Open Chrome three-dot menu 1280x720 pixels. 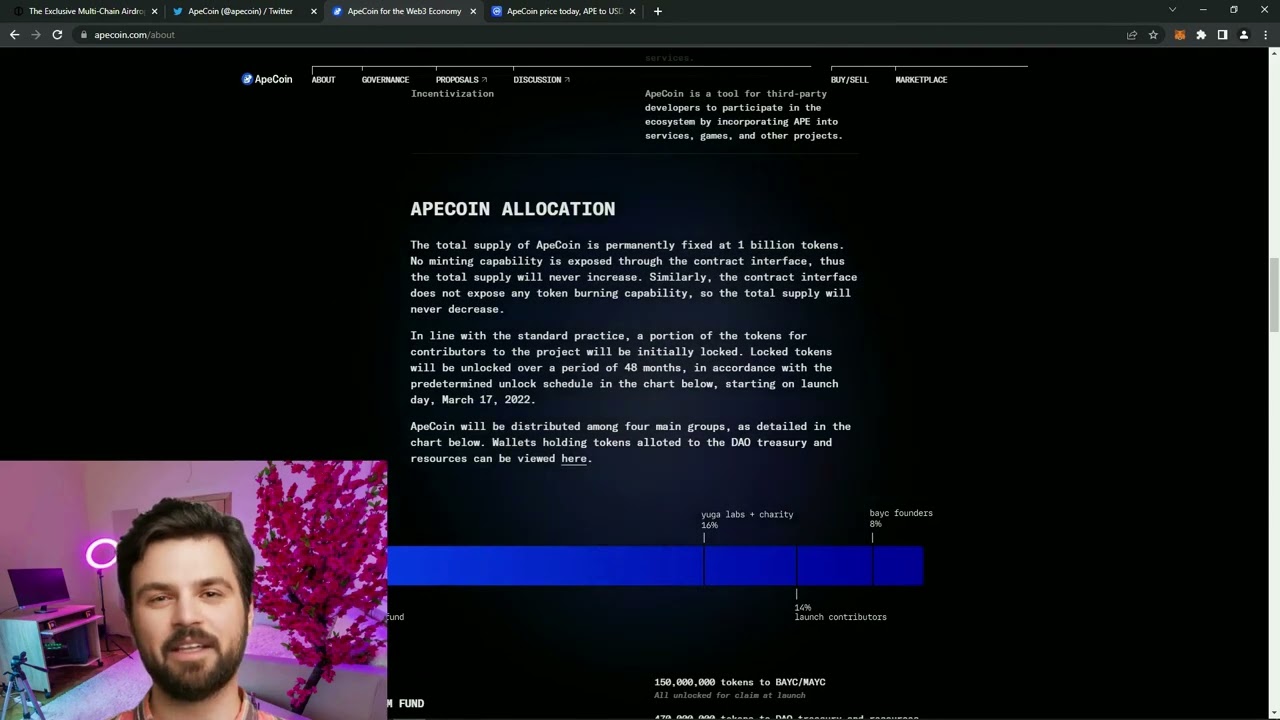coord(1265,35)
